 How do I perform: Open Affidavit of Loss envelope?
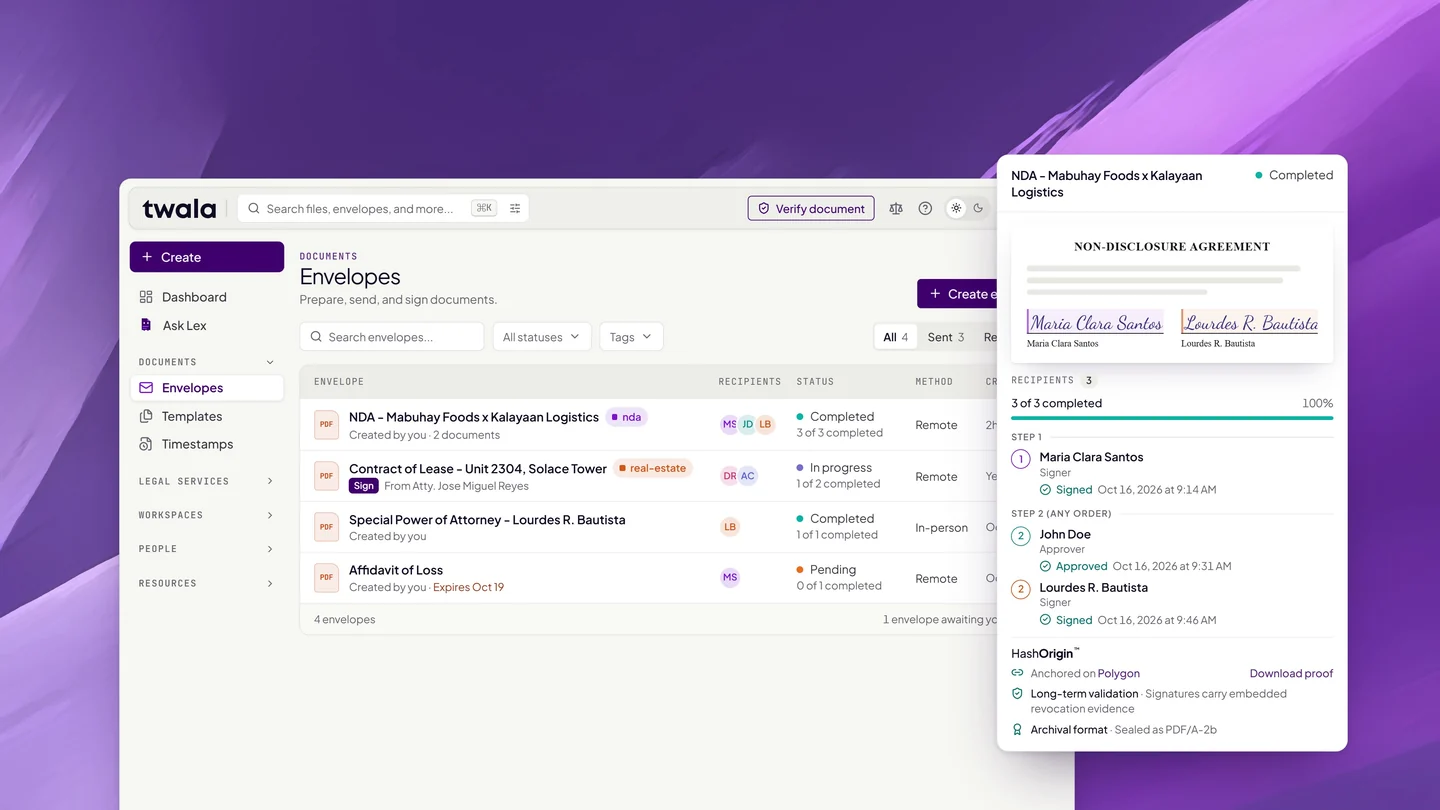396,570
